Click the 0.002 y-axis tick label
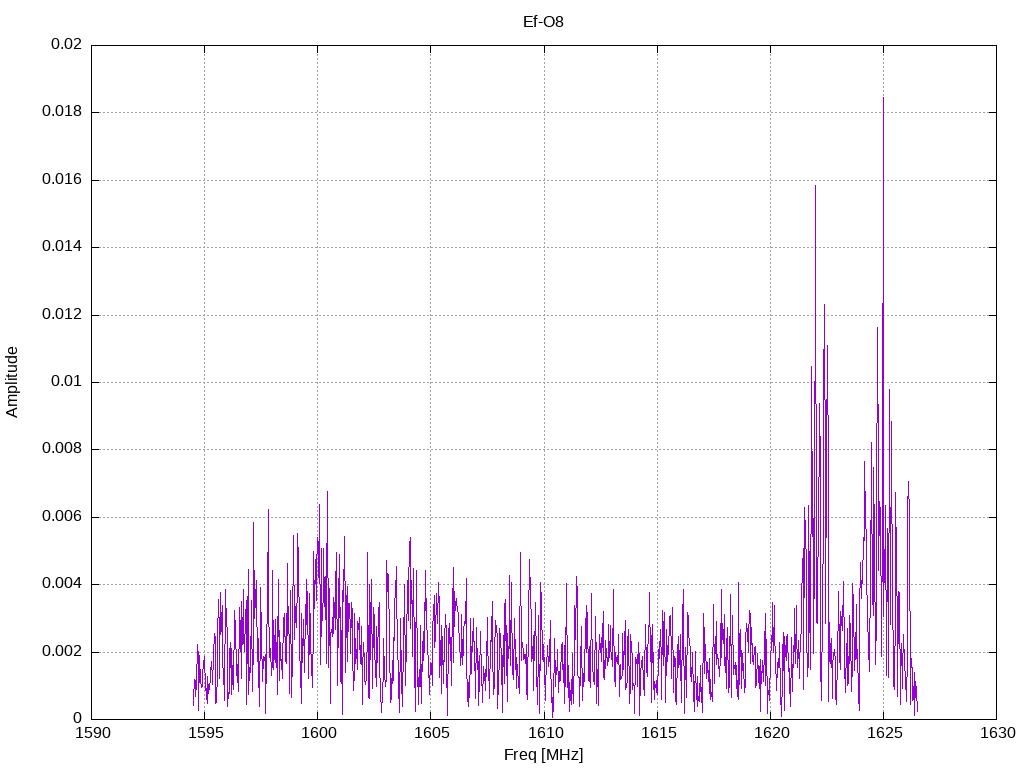Screen dimensions: 1024x768 pos(62,652)
